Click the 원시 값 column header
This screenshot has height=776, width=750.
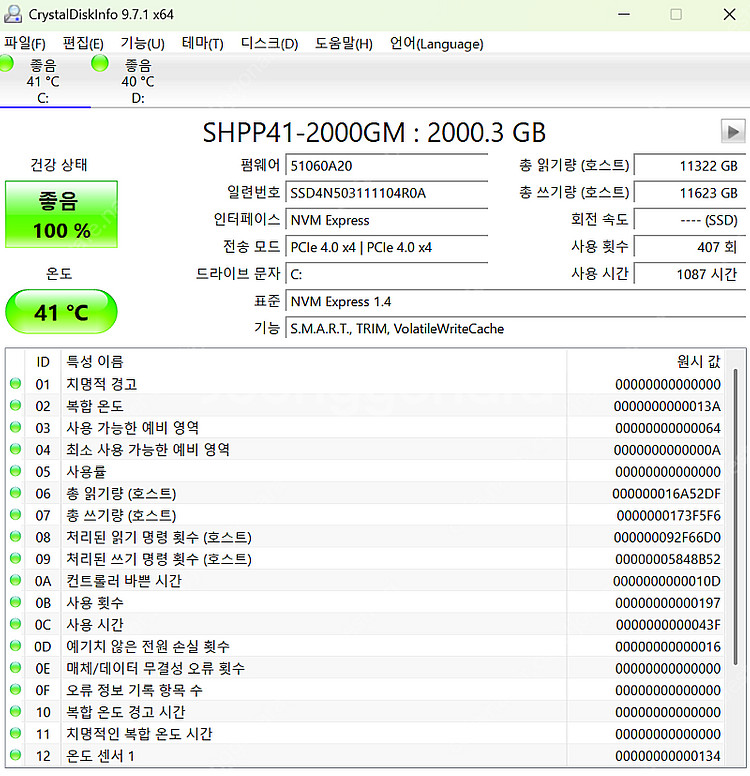coord(646,362)
